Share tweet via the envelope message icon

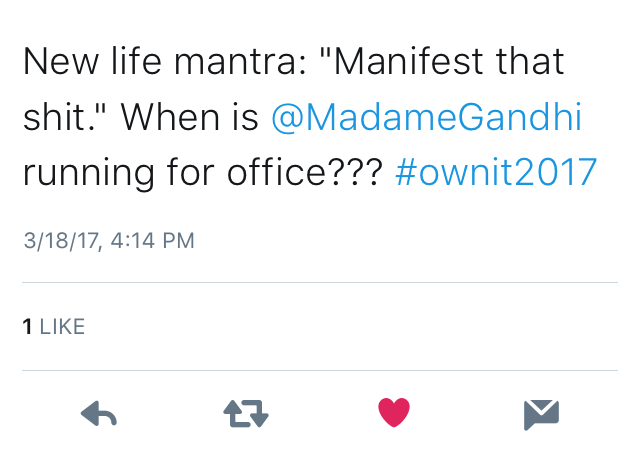[x=541, y=412]
